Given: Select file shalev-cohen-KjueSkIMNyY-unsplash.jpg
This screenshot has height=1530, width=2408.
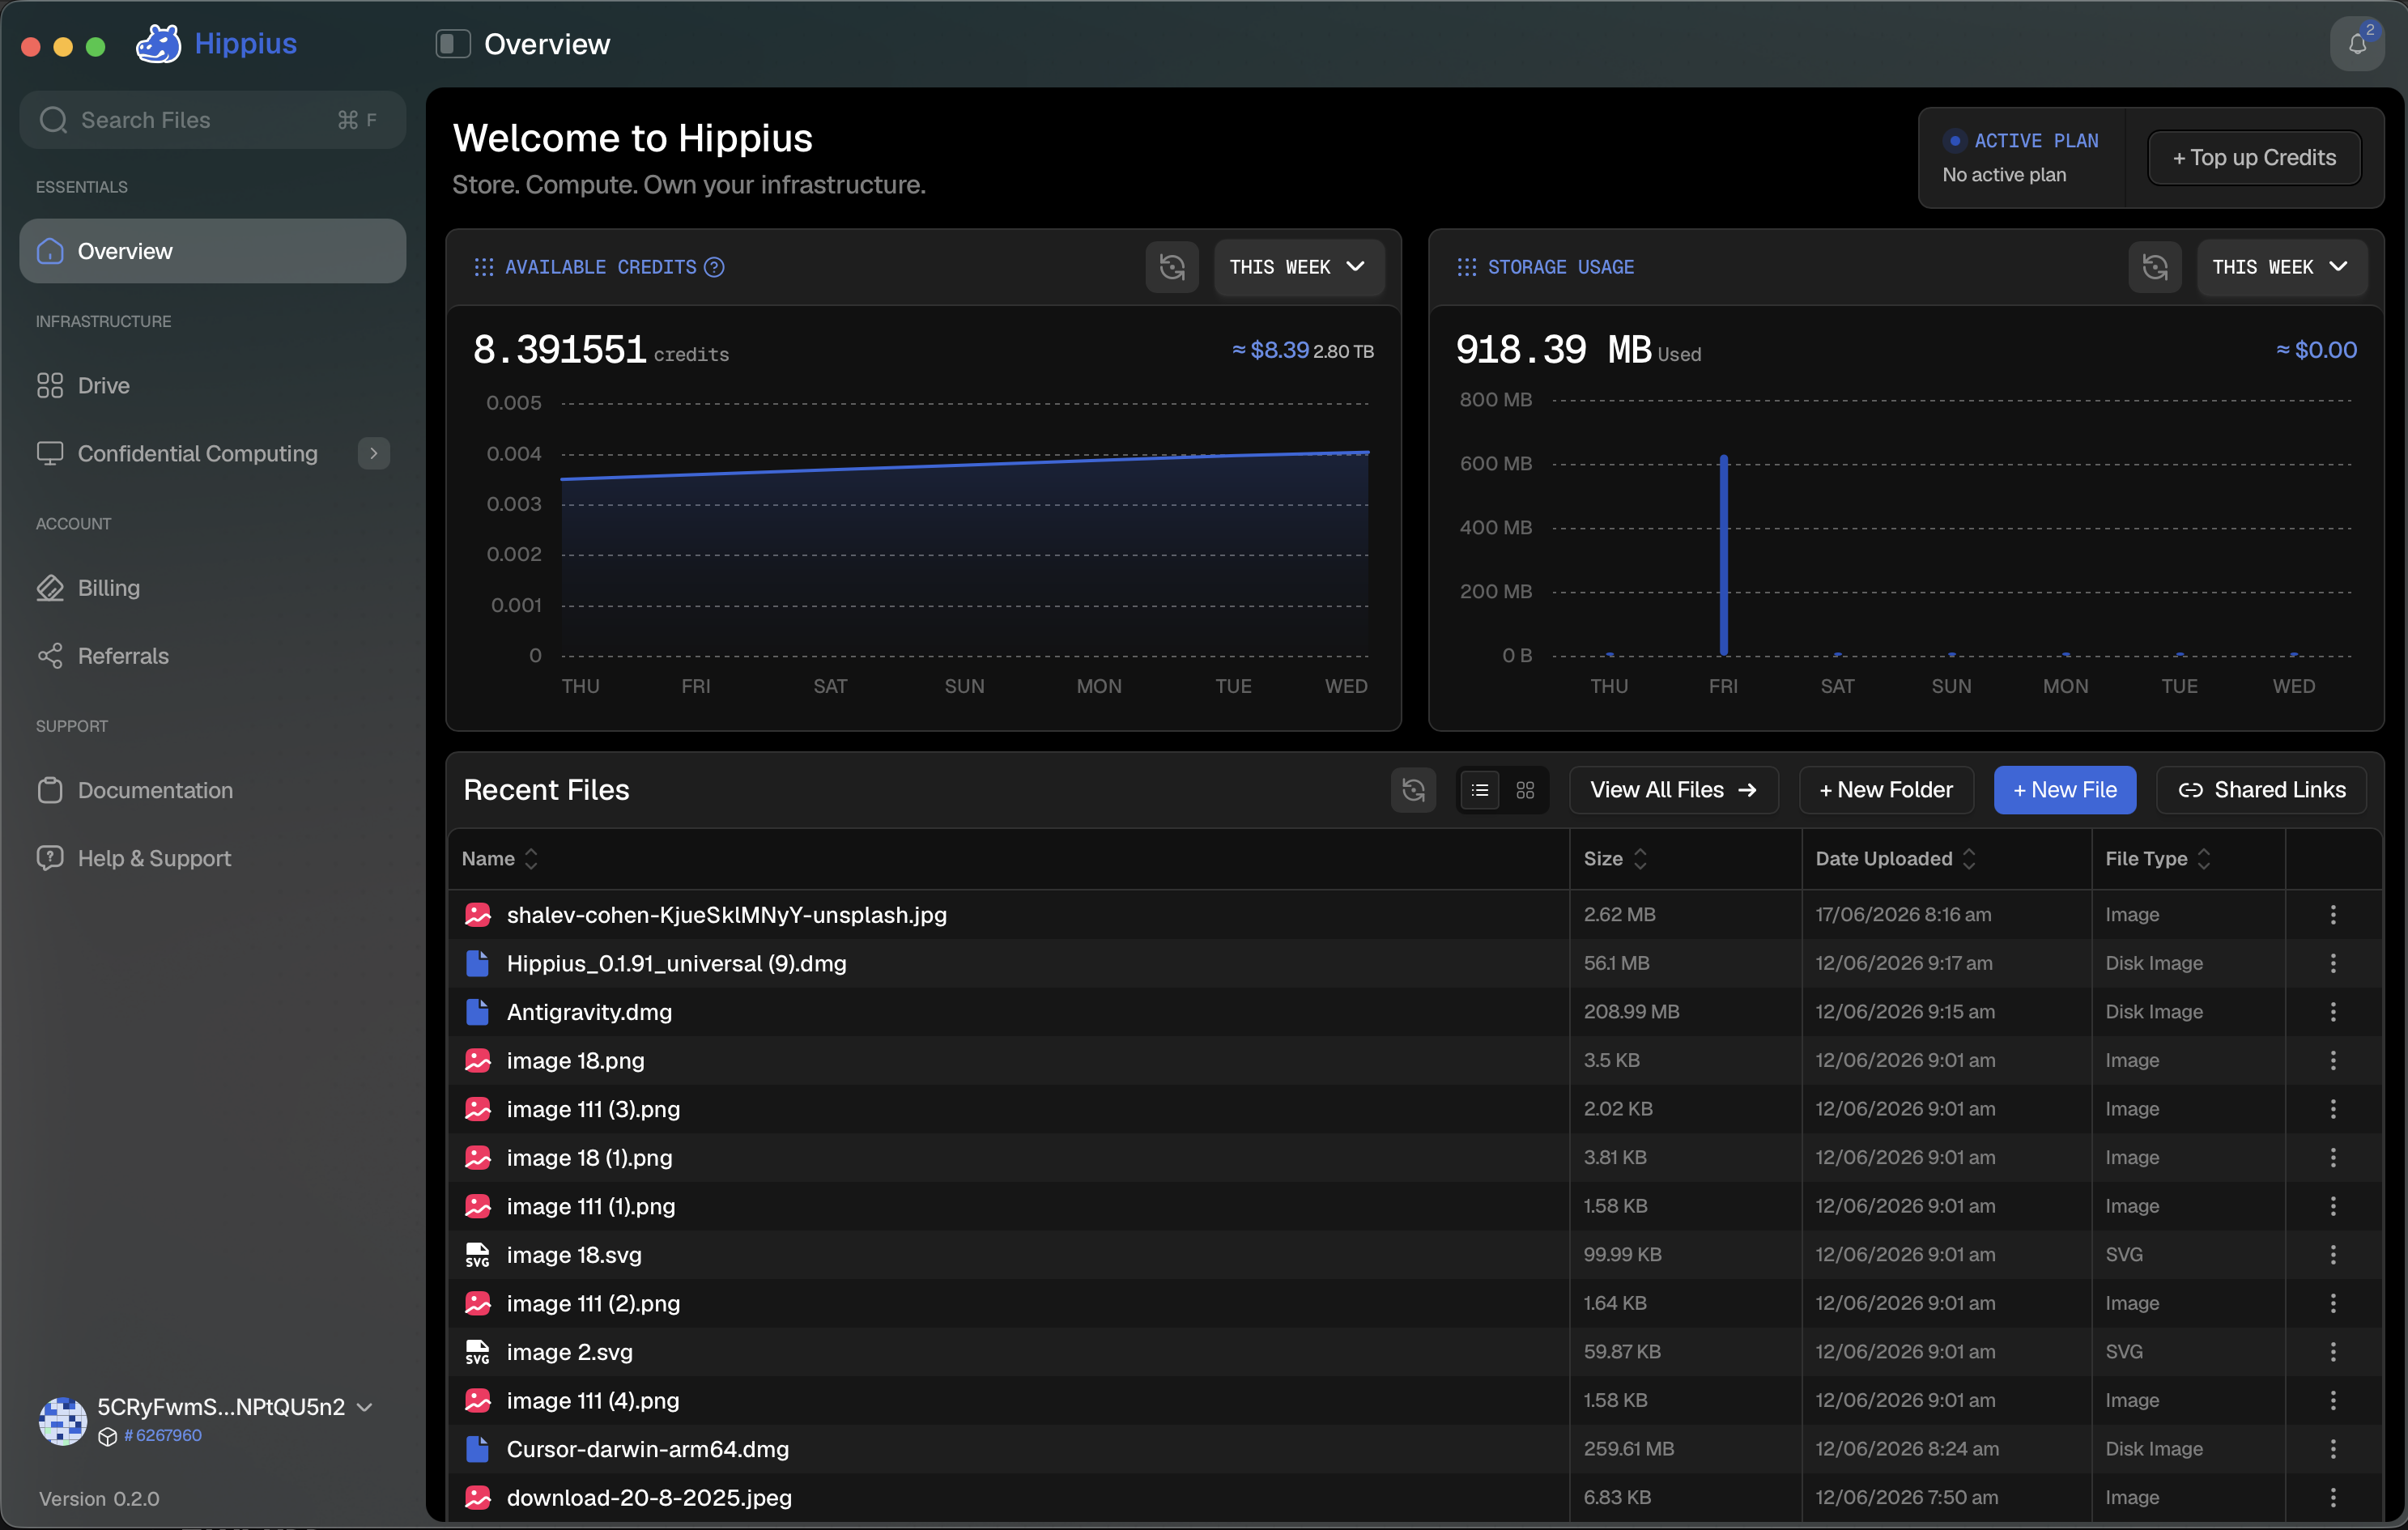Looking at the screenshot, I should tap(726, 915).
